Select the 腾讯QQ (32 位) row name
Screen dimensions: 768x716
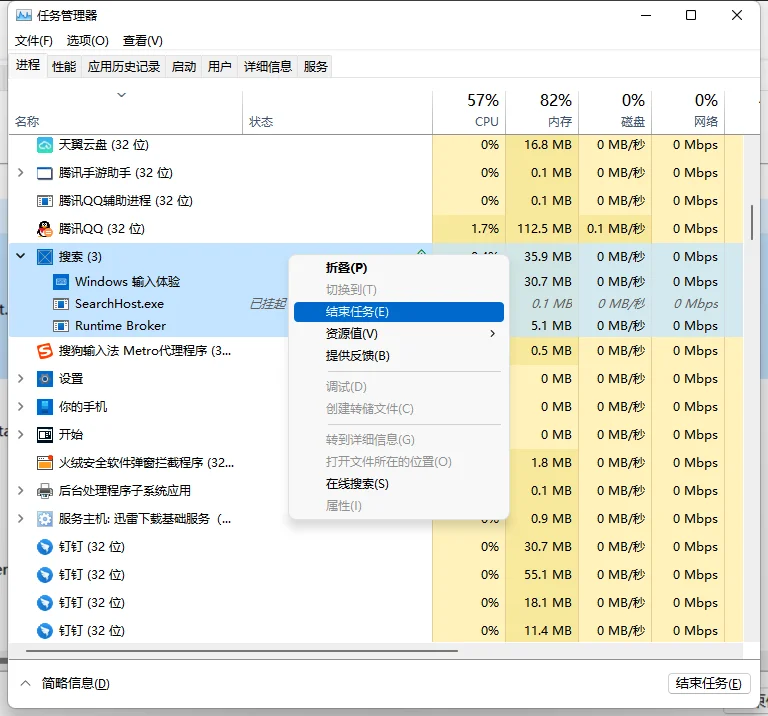(x=101, y=229)
